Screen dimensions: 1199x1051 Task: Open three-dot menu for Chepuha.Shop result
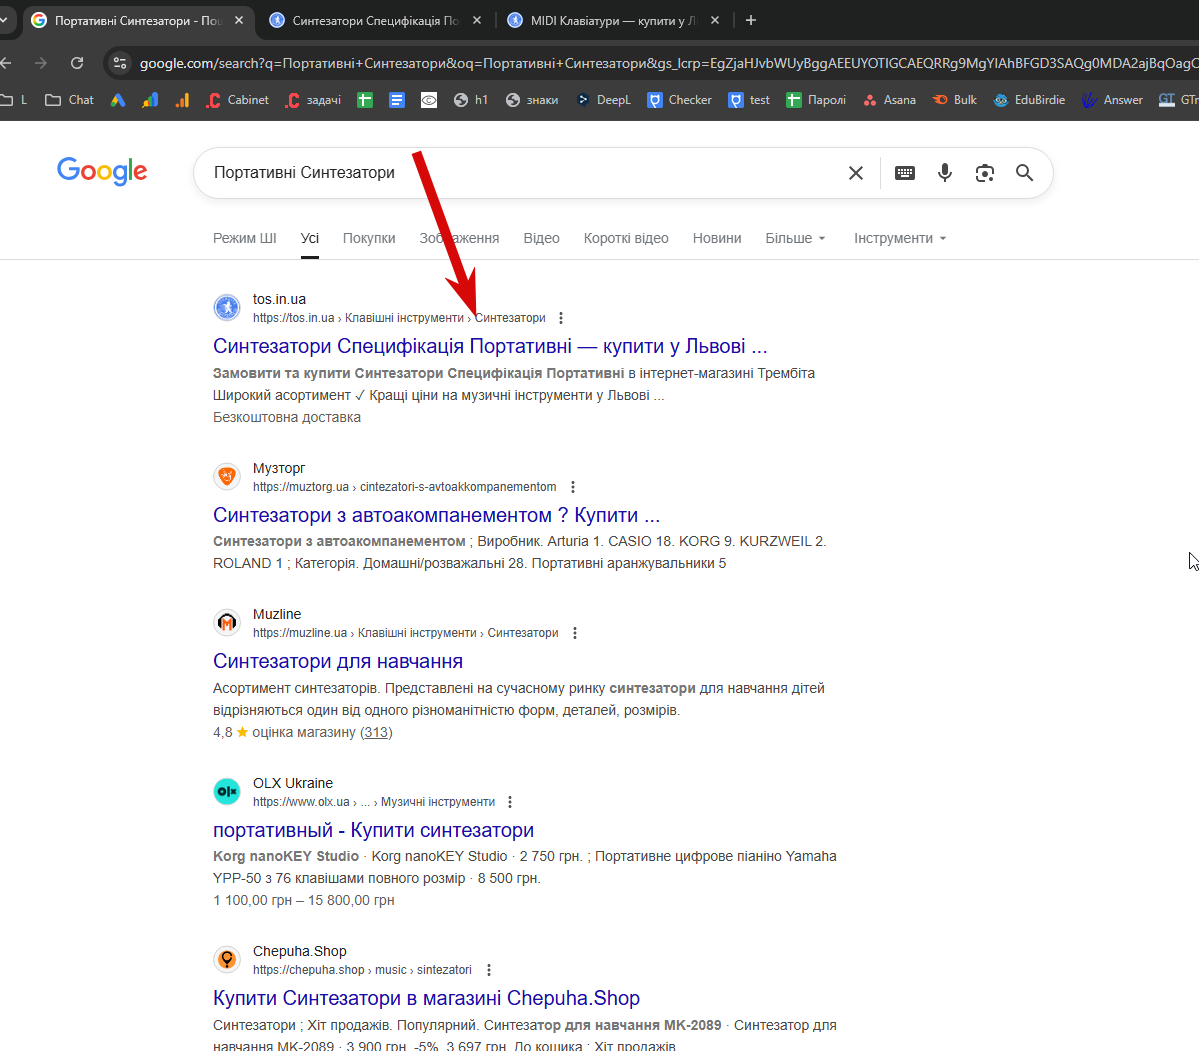(x=489, y=970)
